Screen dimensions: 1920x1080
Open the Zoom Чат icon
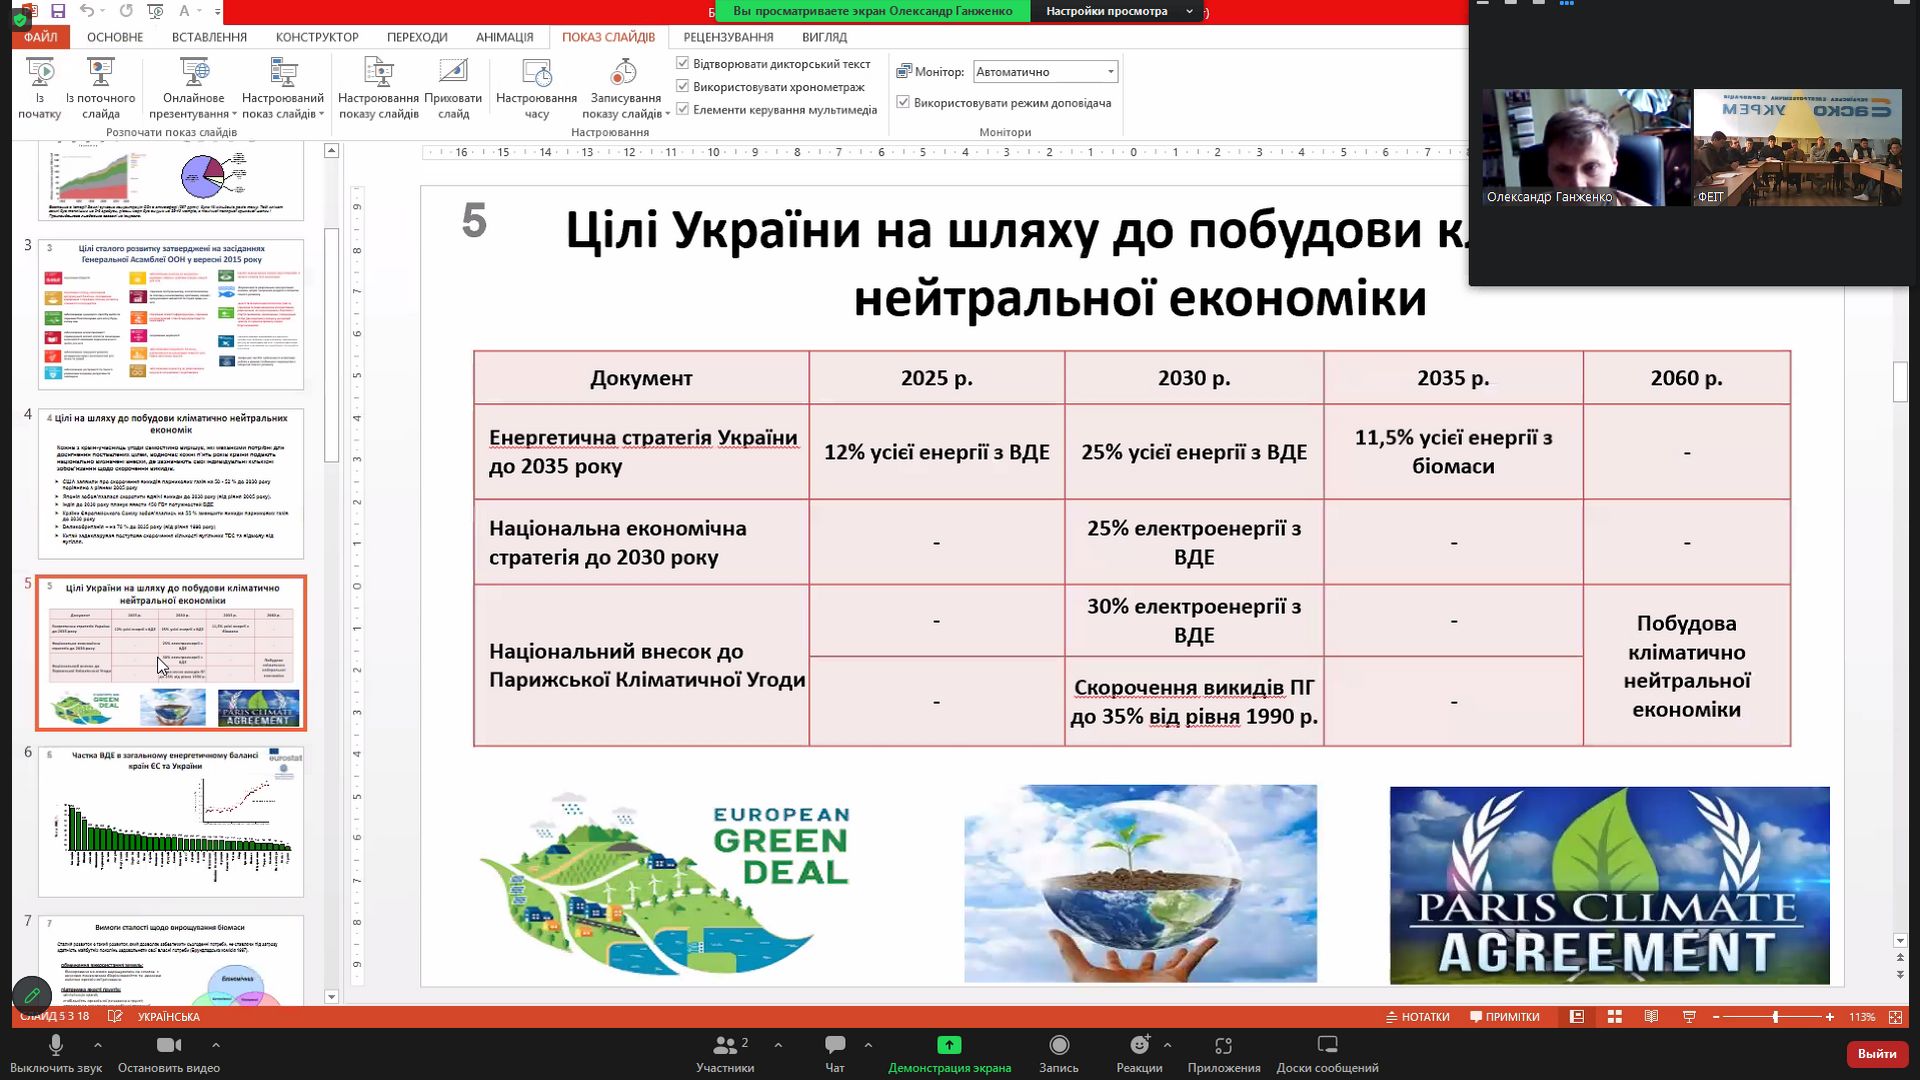click(x=835, y=1046)
